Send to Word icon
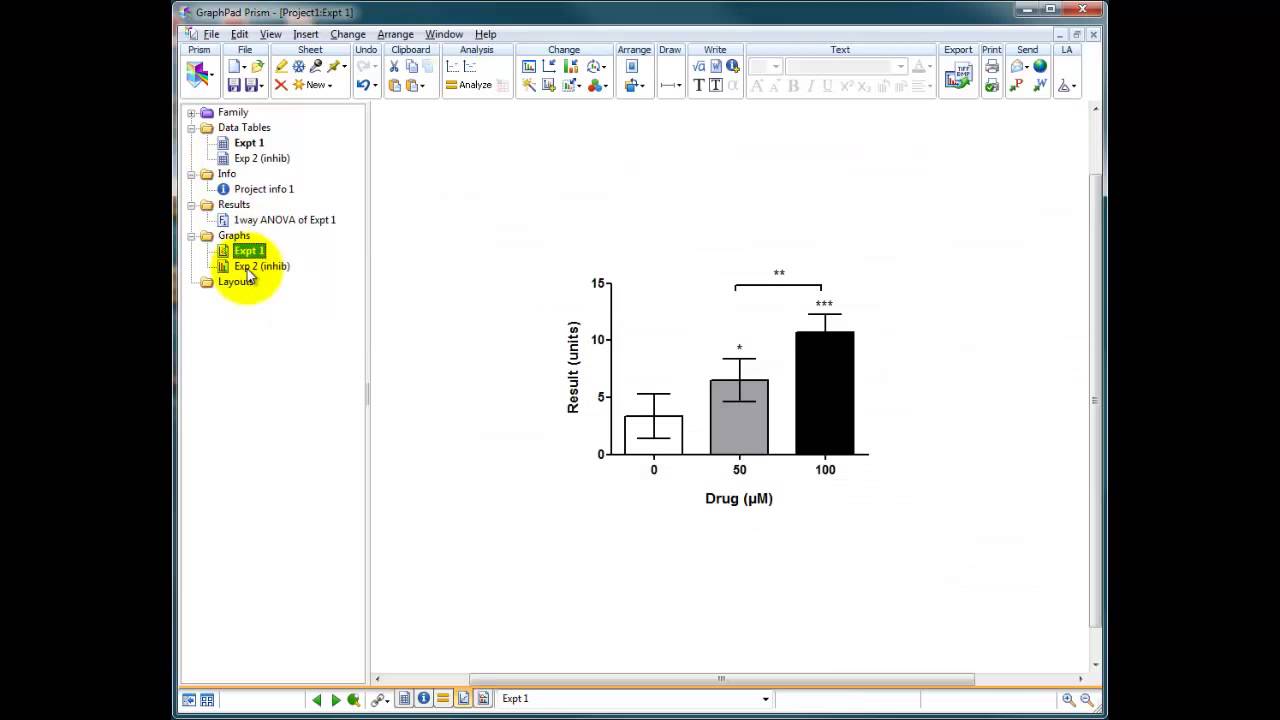 1040,85
